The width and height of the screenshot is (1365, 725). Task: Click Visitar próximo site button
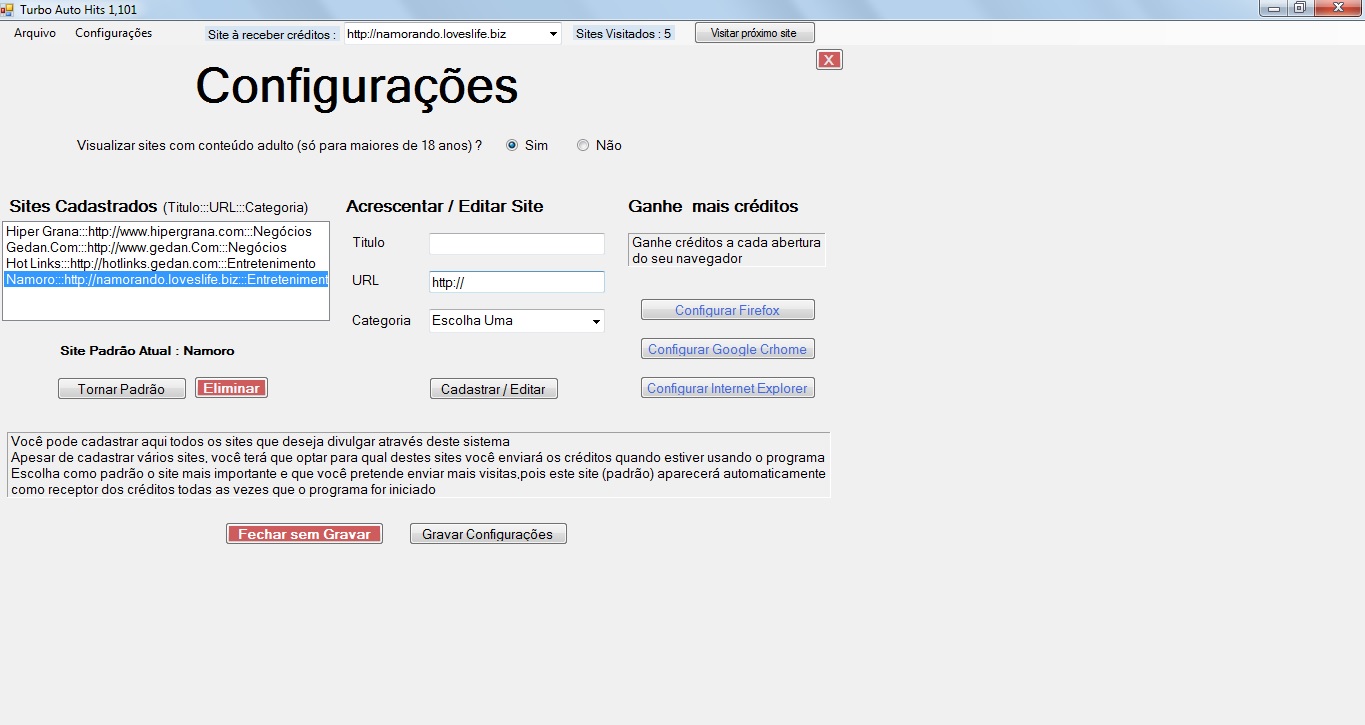(754, 33)
